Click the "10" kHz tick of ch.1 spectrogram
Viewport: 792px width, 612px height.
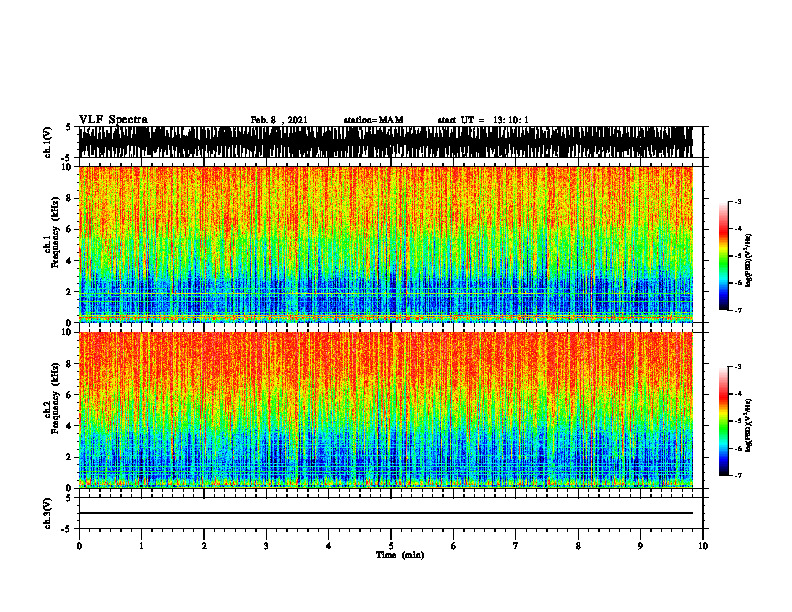66,167
